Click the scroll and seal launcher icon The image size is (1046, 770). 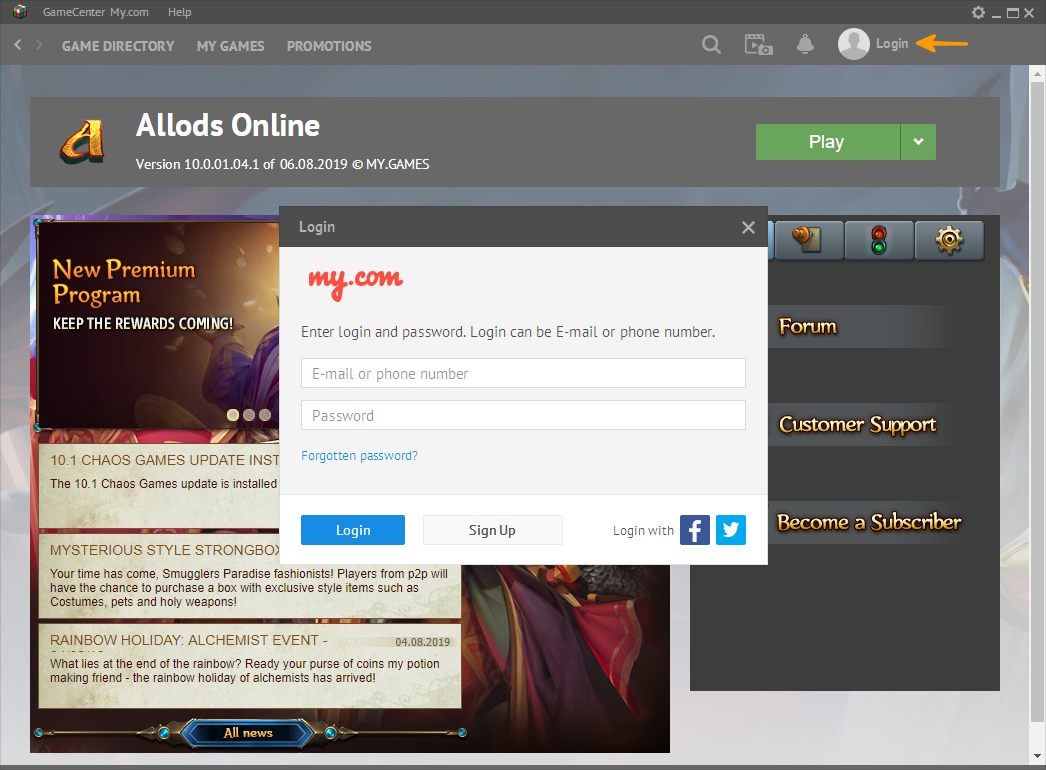tap(808, 240)
